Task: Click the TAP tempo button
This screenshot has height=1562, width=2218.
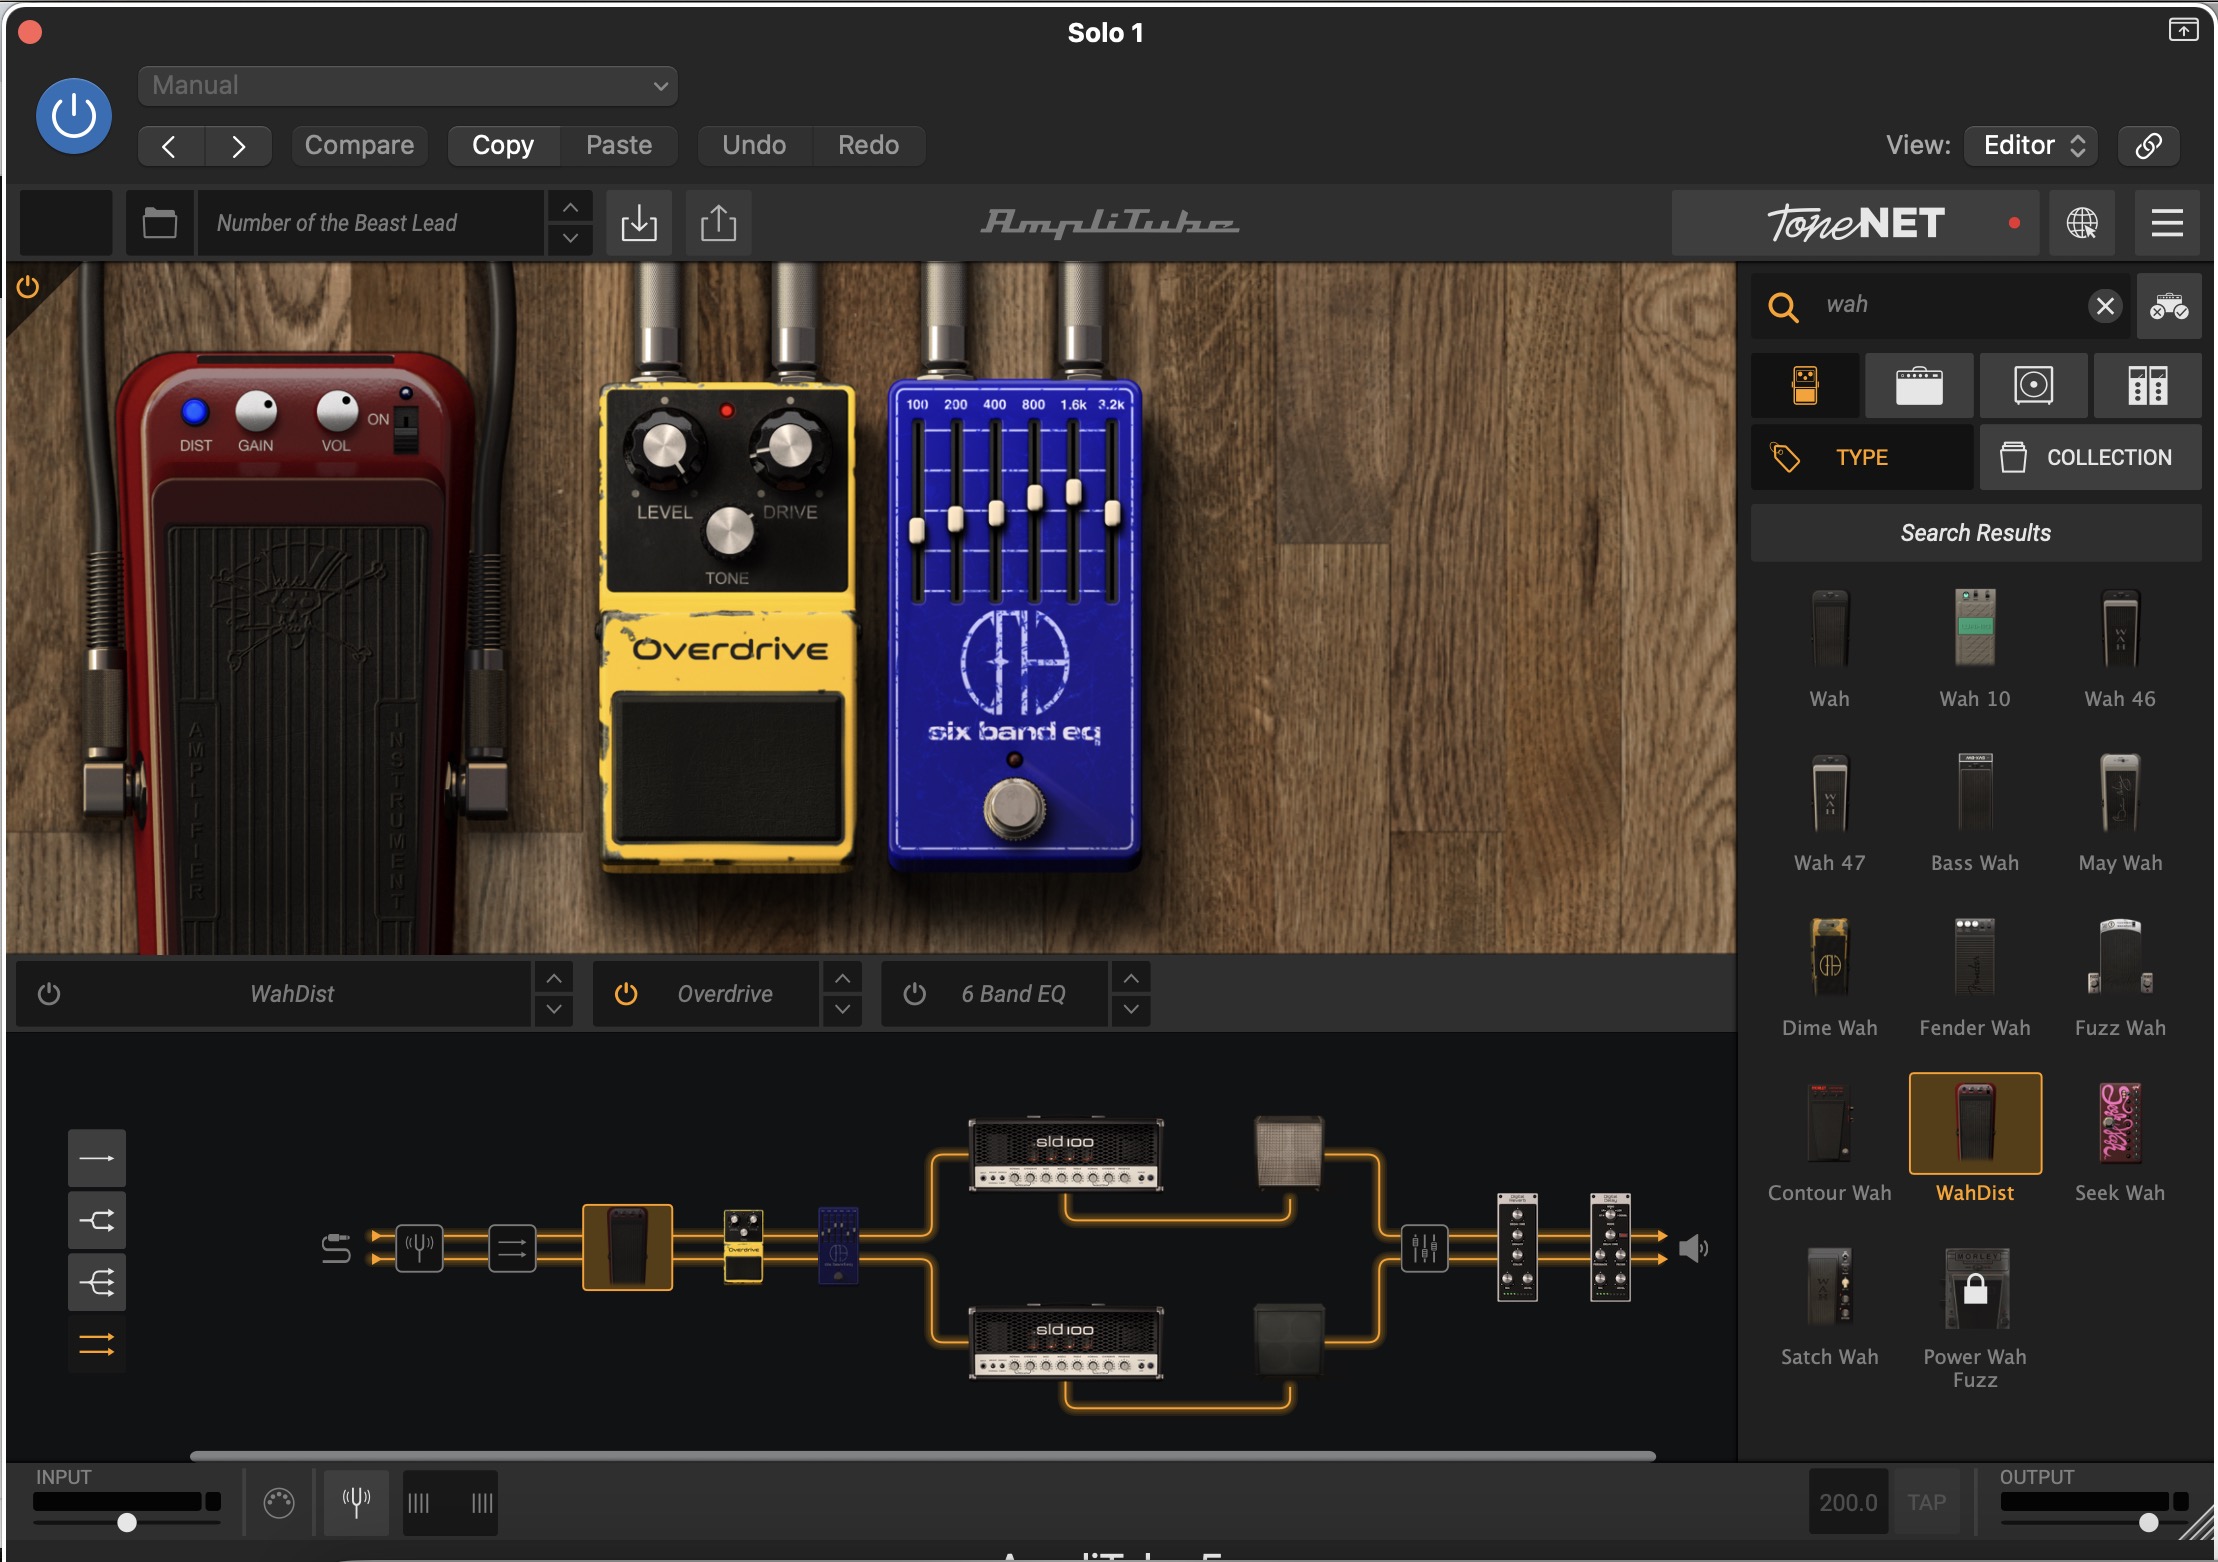Action: [1926, 1503]
